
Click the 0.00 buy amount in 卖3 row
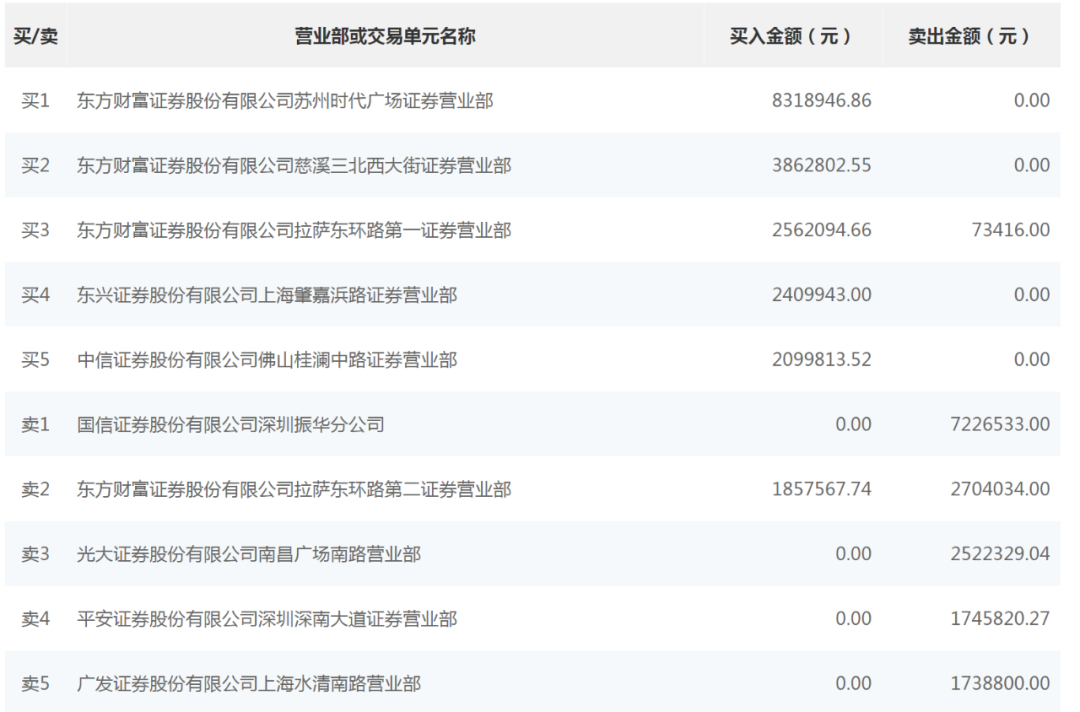(x=853, y=554)
